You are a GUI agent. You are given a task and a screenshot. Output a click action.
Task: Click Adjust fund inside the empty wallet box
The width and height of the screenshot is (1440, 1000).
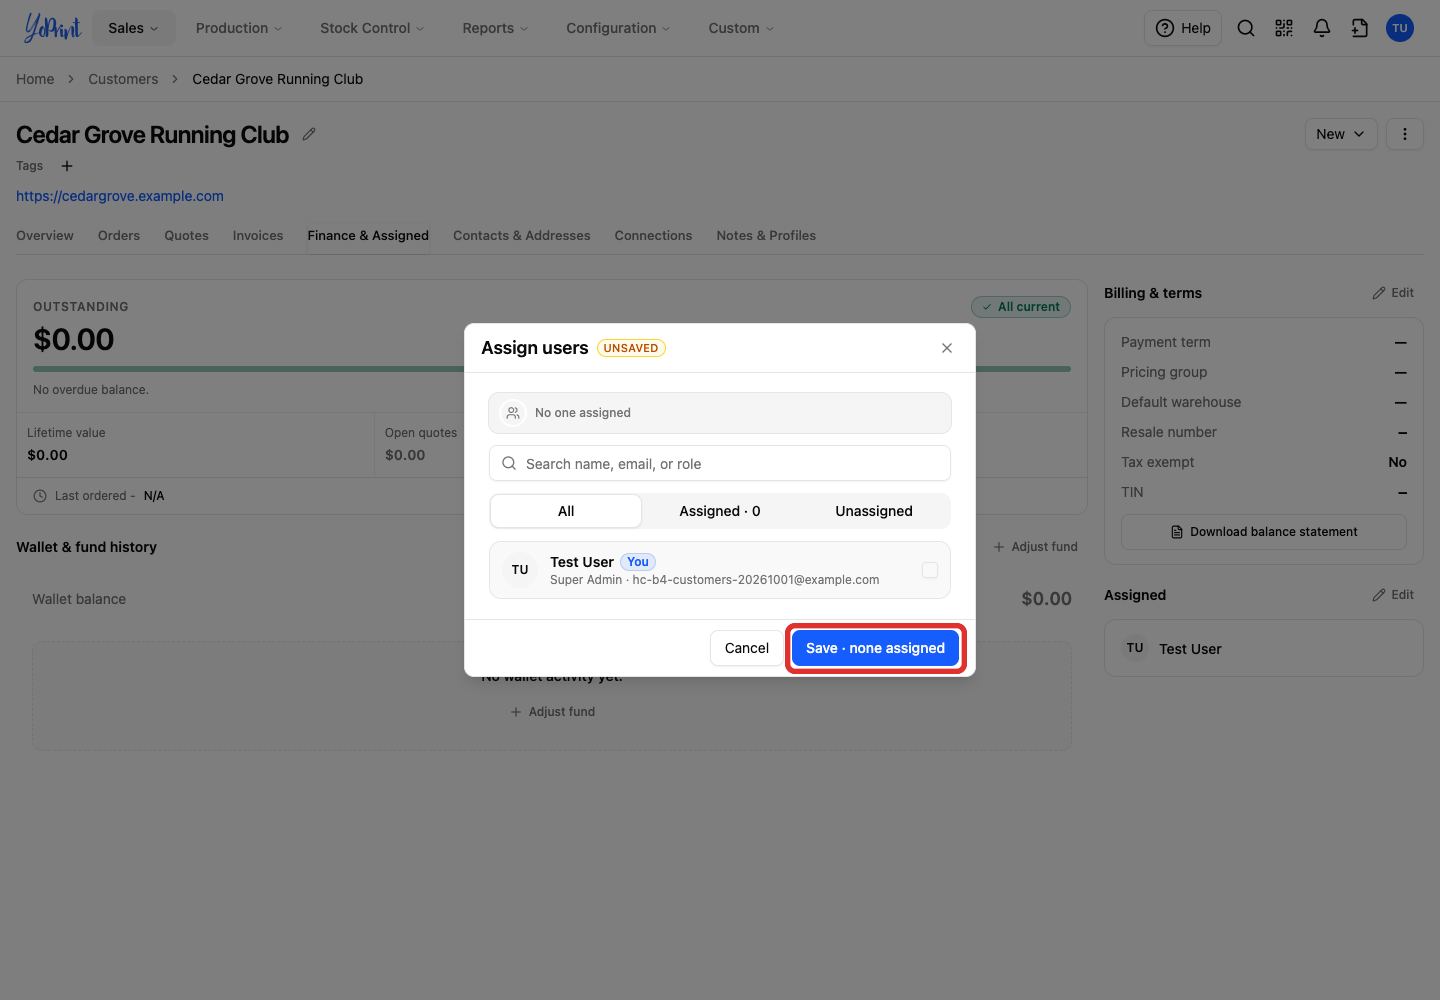(x=552, y=712)
